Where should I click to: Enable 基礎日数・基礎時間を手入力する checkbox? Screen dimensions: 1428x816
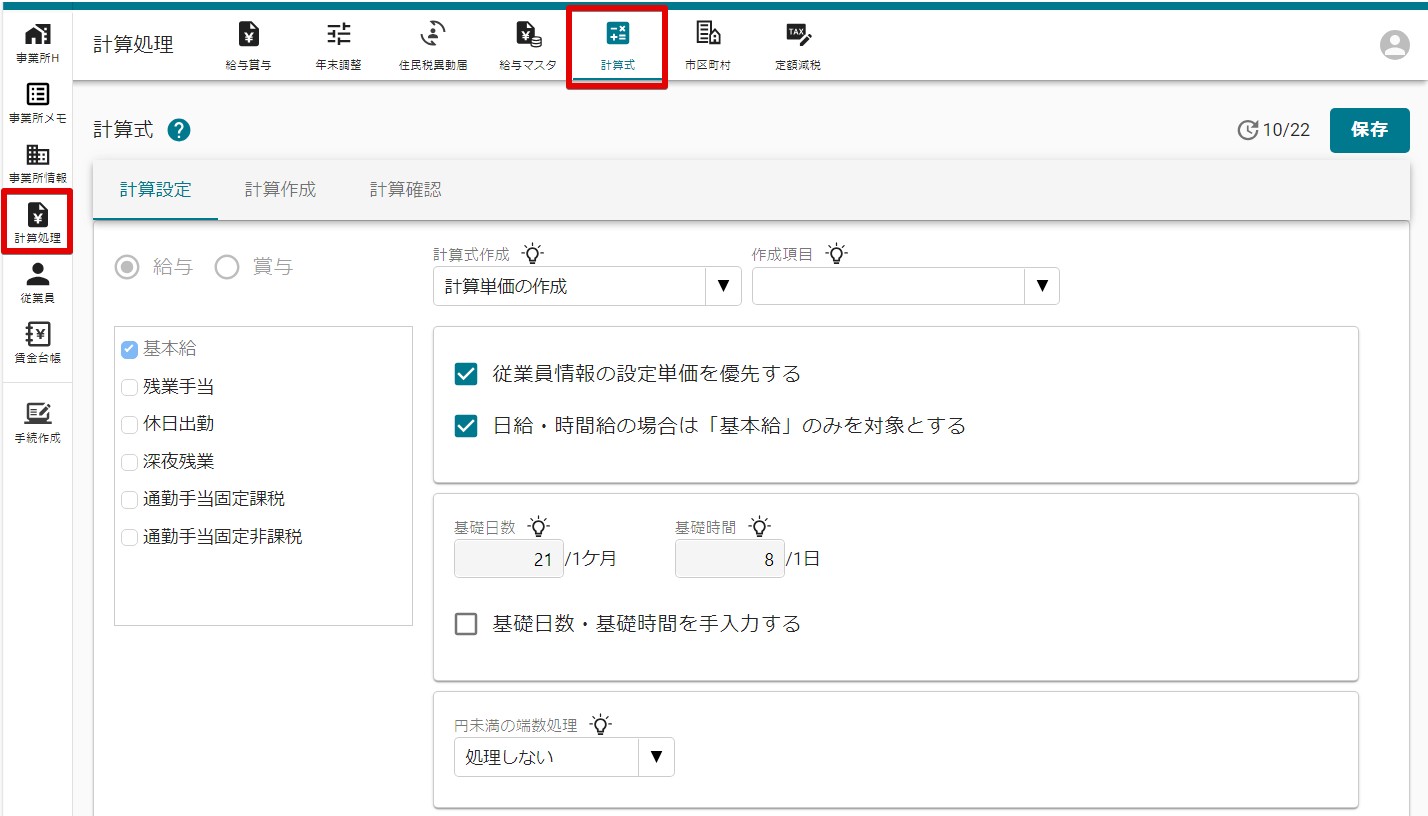(466, 624)
